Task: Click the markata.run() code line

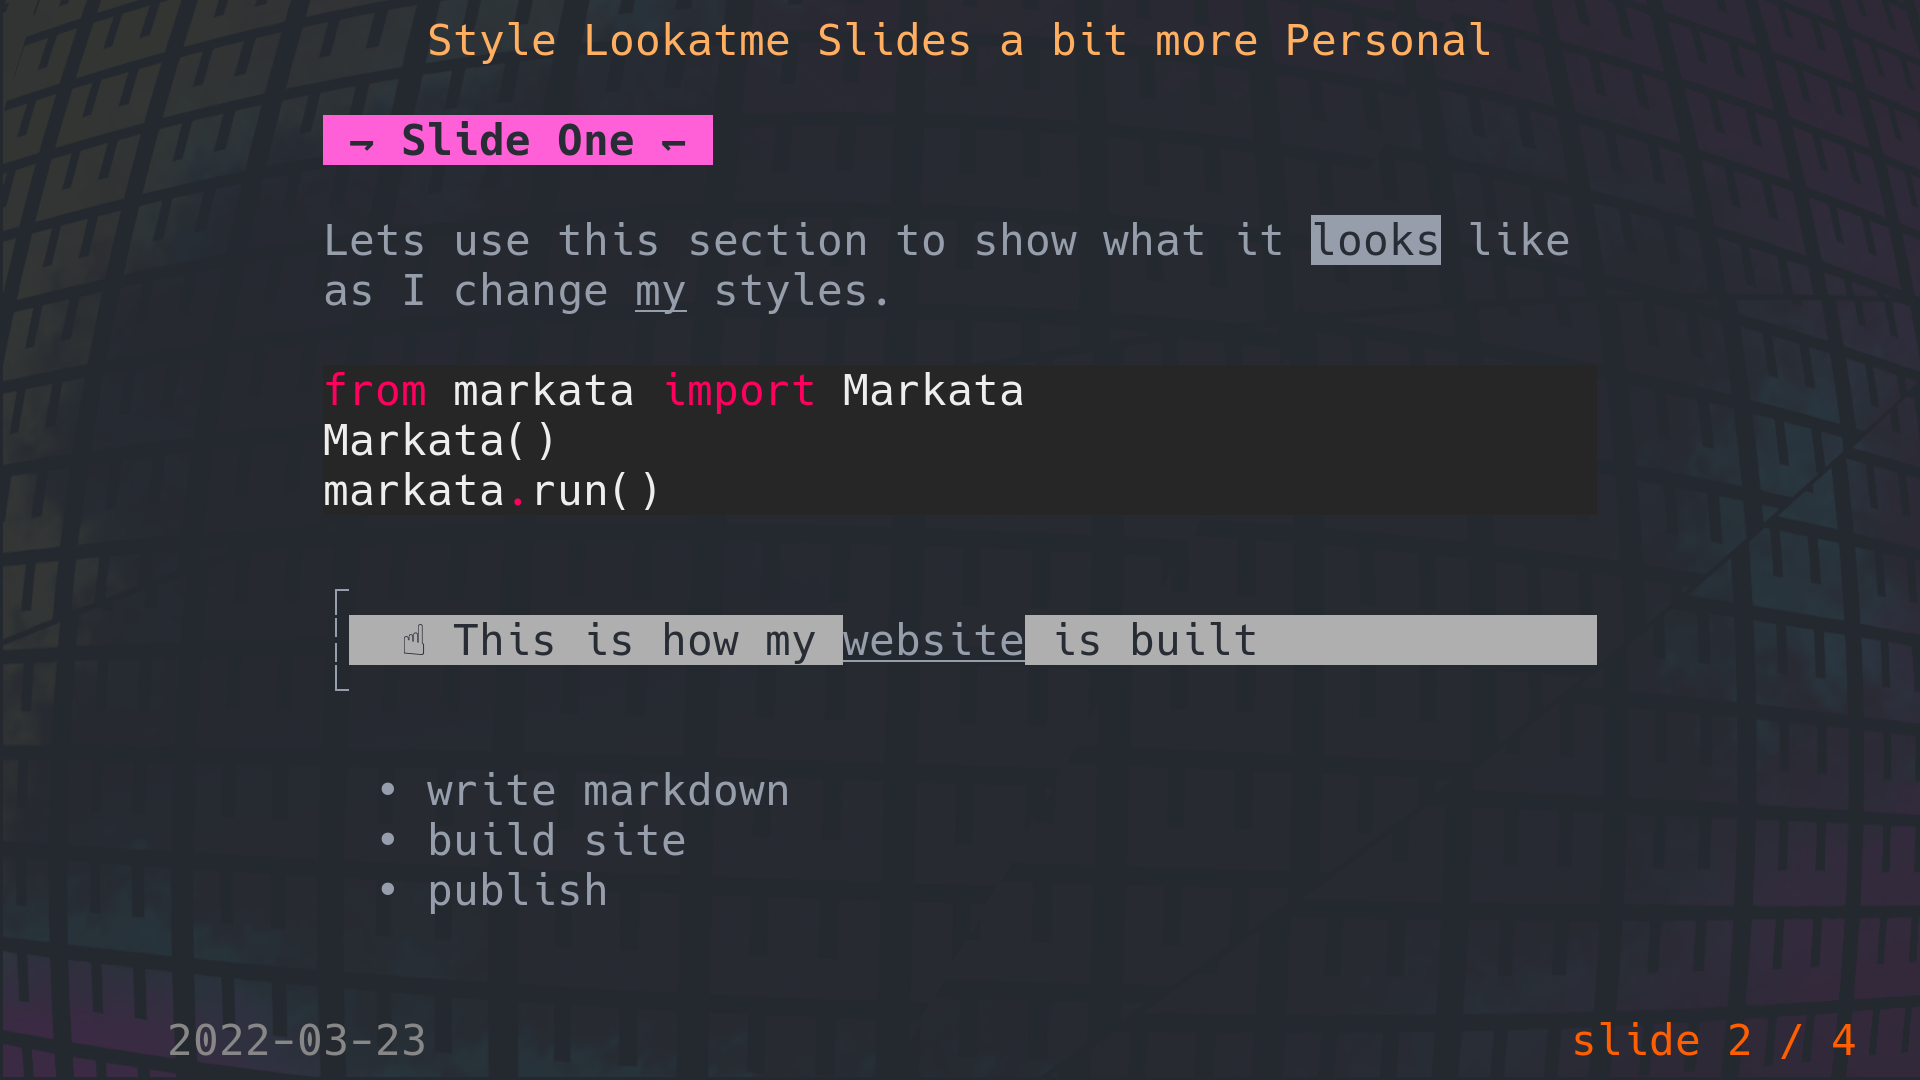Action: pos(491,491)
